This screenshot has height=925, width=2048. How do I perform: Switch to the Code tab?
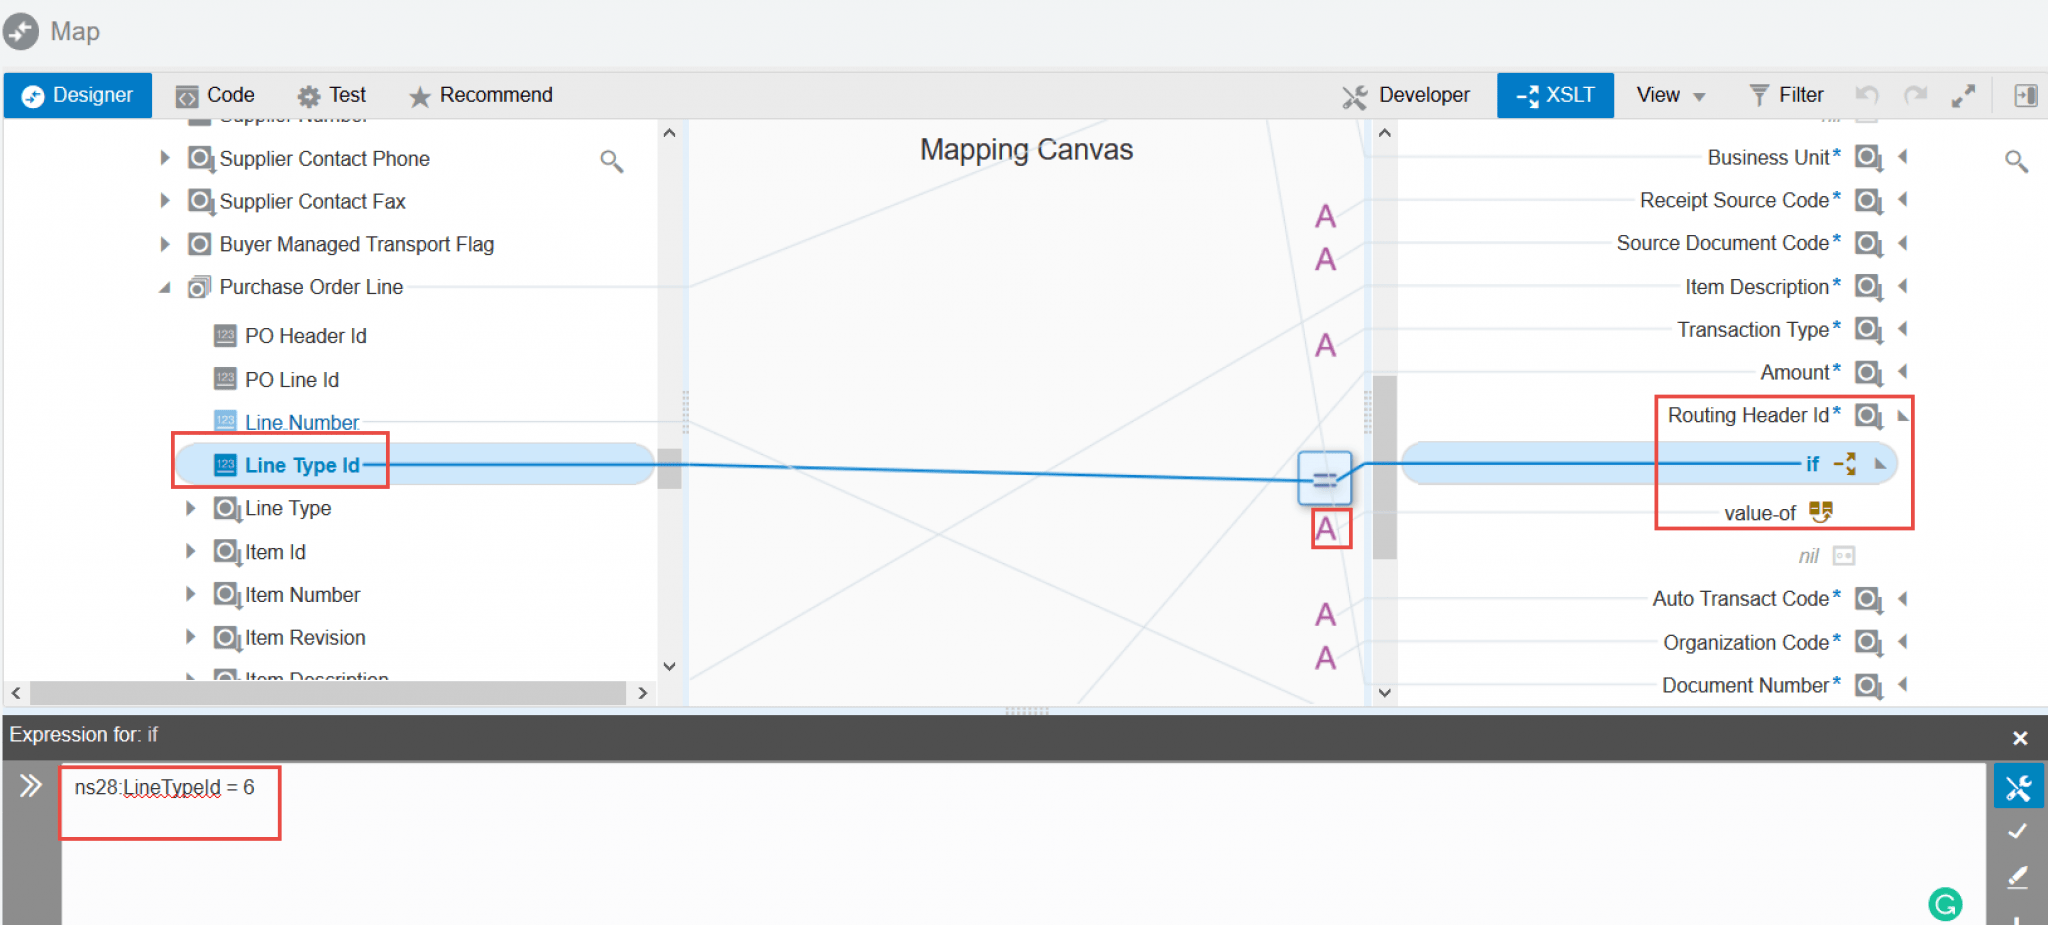coord(214,95)
